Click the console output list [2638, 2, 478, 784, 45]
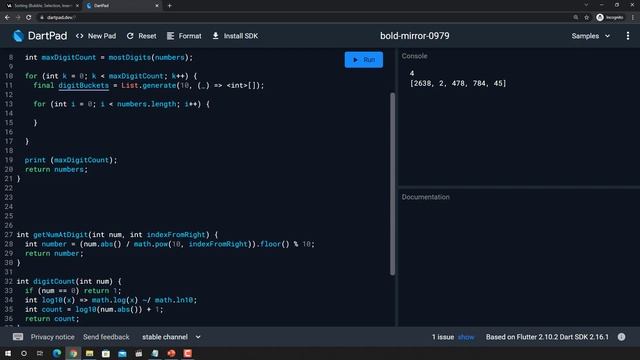The width and height of the screenshot is (640, 360). [x=458, y=83]
